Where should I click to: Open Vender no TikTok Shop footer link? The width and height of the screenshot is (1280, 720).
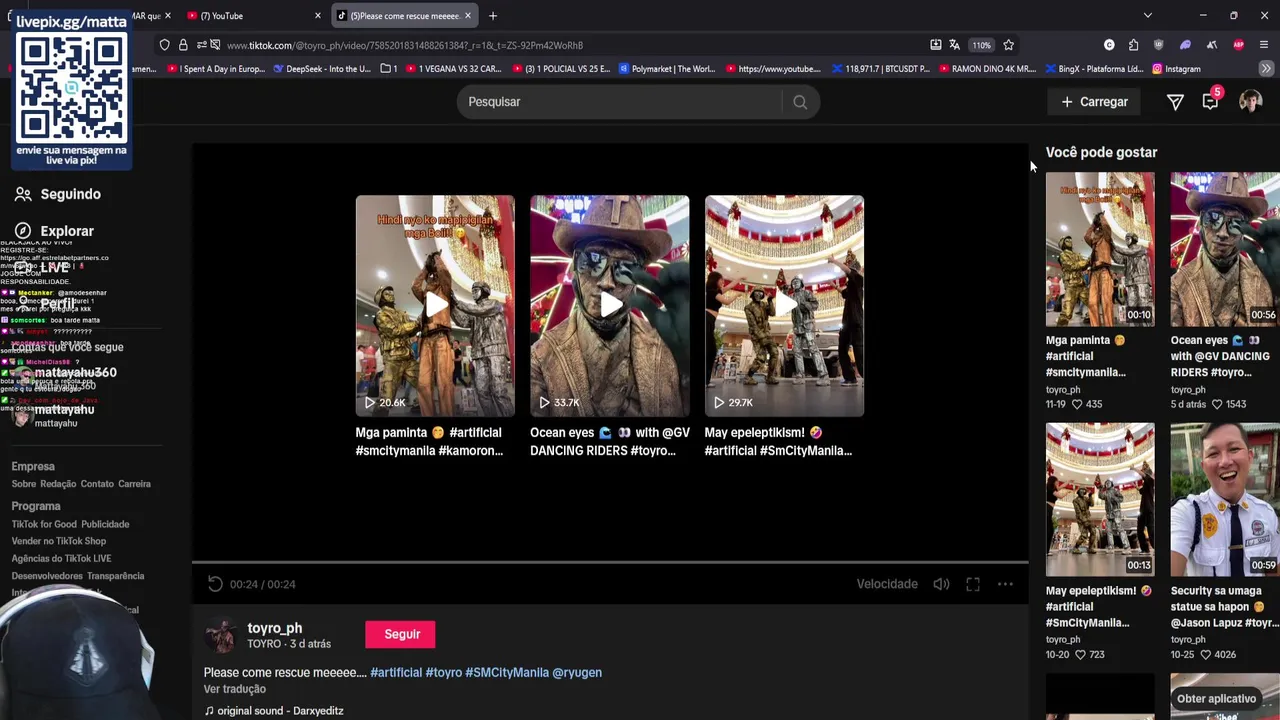click(x=58, y=541)
